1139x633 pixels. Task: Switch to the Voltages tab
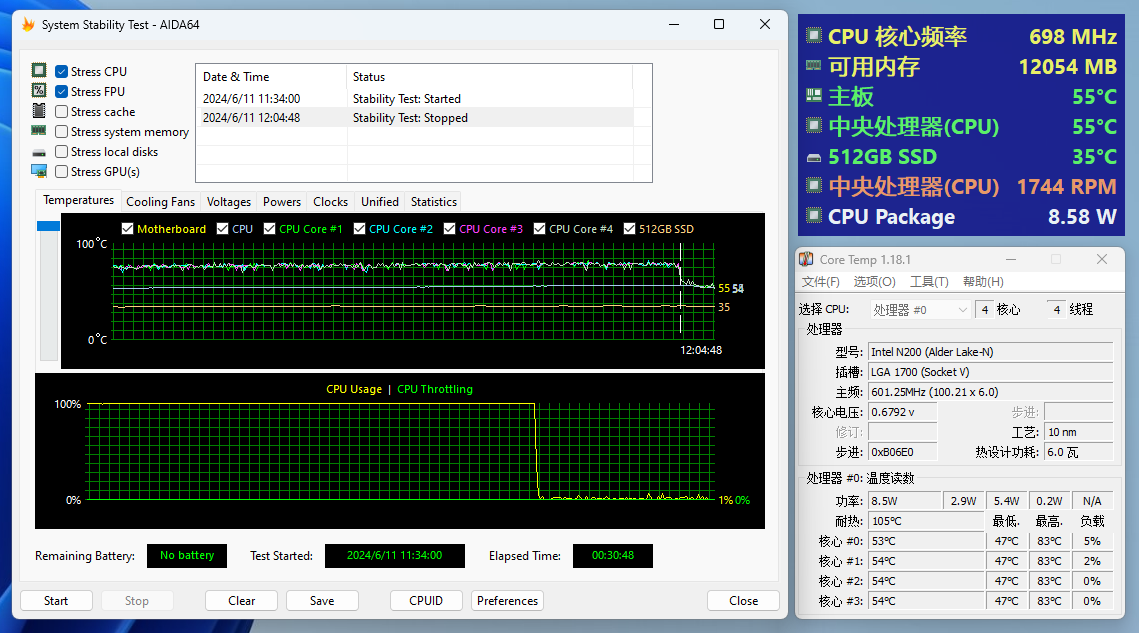click(x=229, y=202)
